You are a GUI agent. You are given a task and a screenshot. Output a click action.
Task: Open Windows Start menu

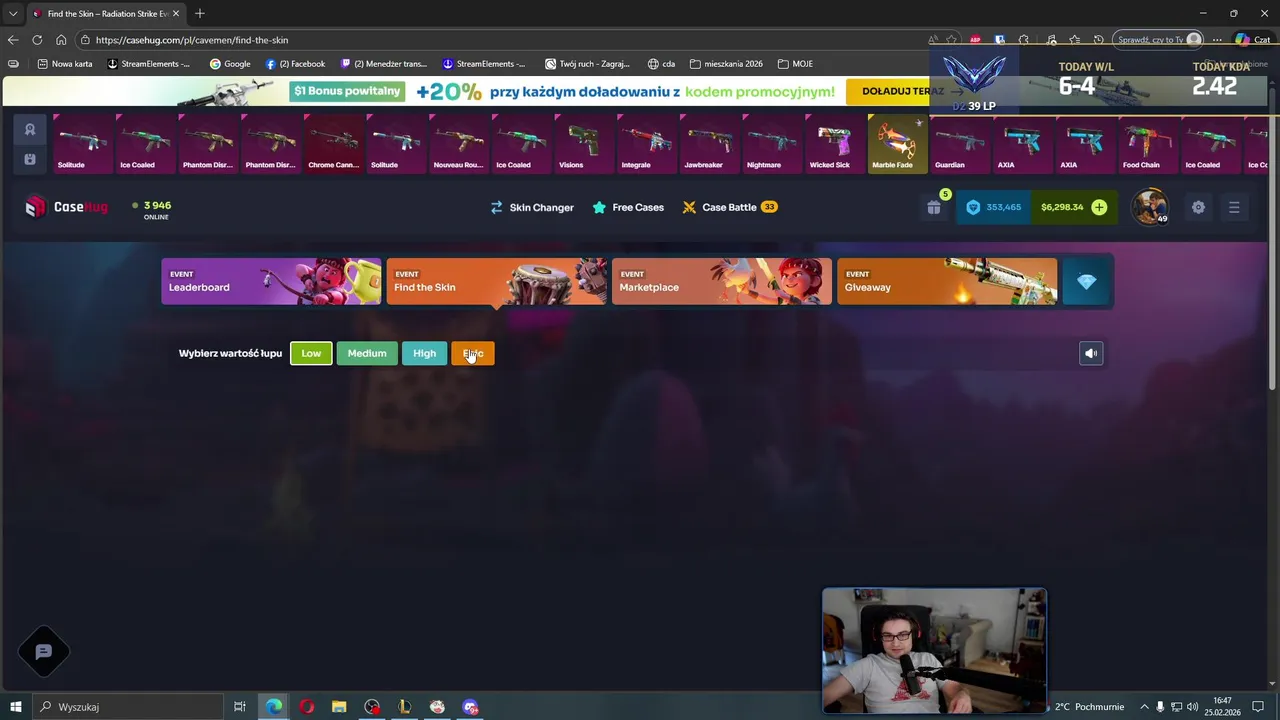[15, 707]
